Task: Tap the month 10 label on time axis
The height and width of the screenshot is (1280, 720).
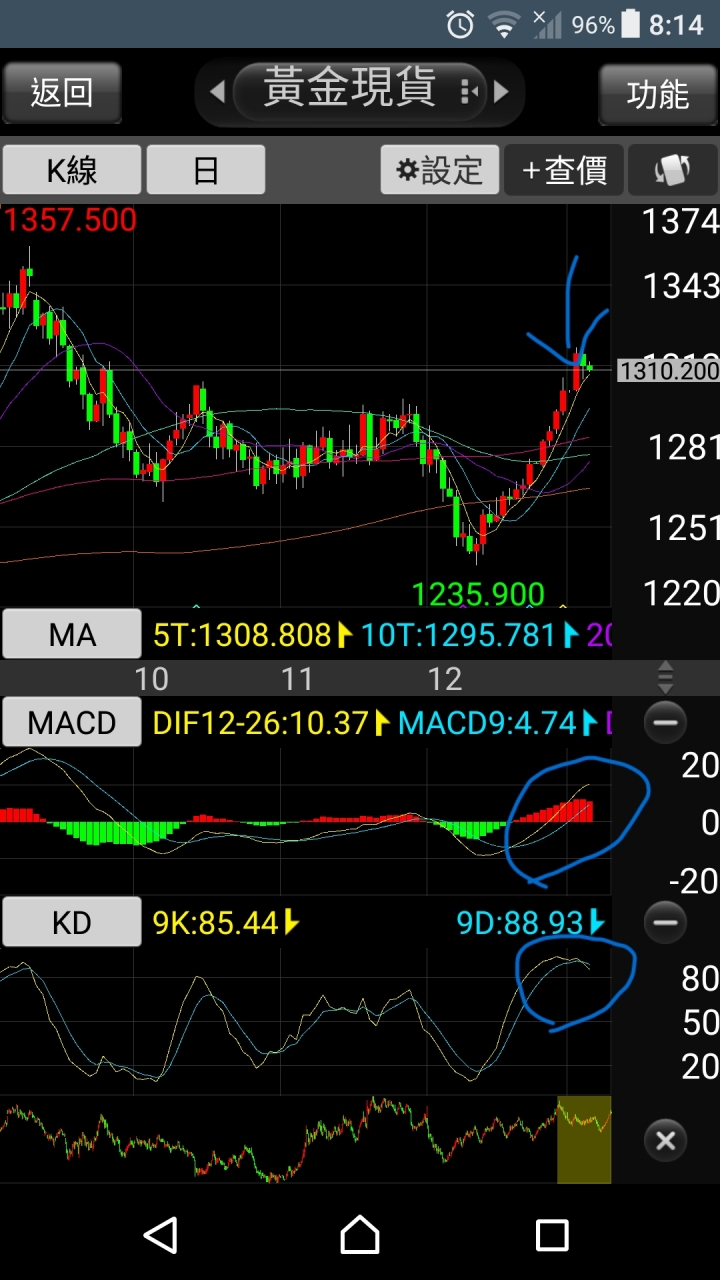Action: 151,679
